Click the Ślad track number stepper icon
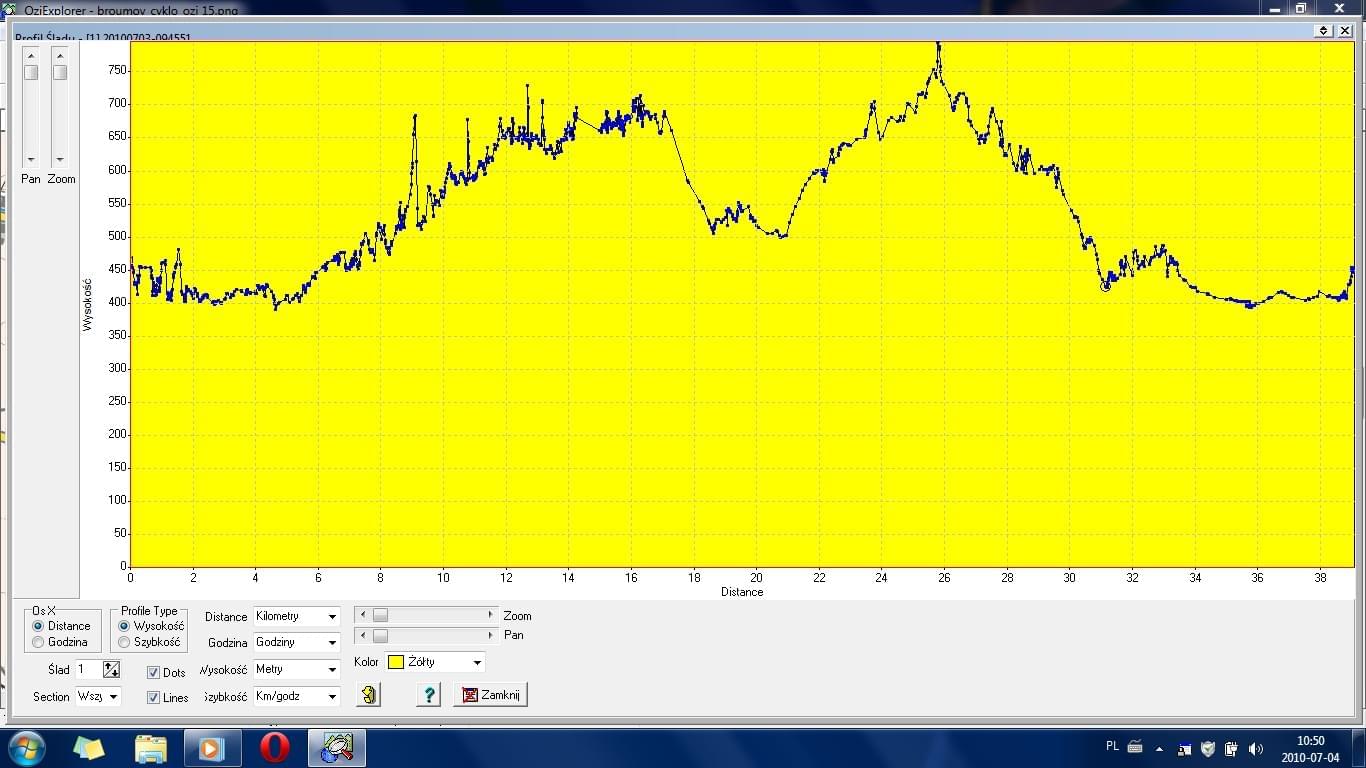1366x768 pixels. (111, 669)
